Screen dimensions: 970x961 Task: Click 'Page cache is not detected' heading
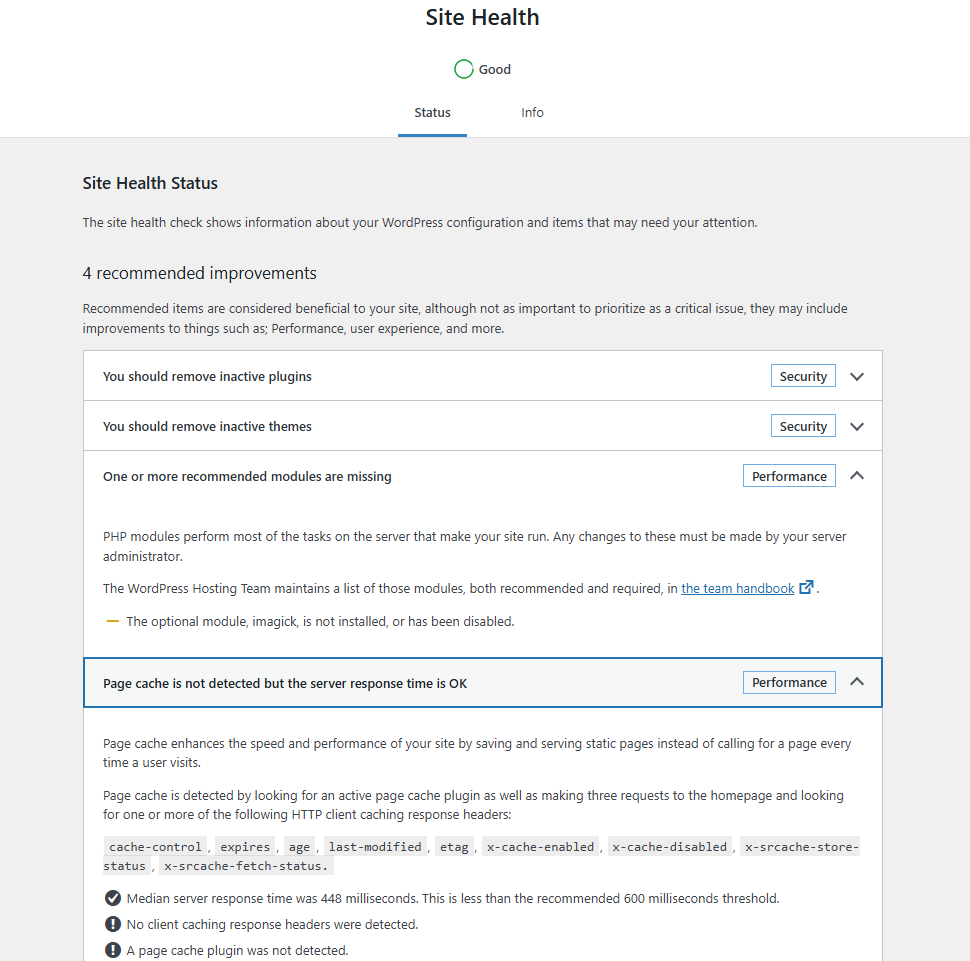click(285, 684)
